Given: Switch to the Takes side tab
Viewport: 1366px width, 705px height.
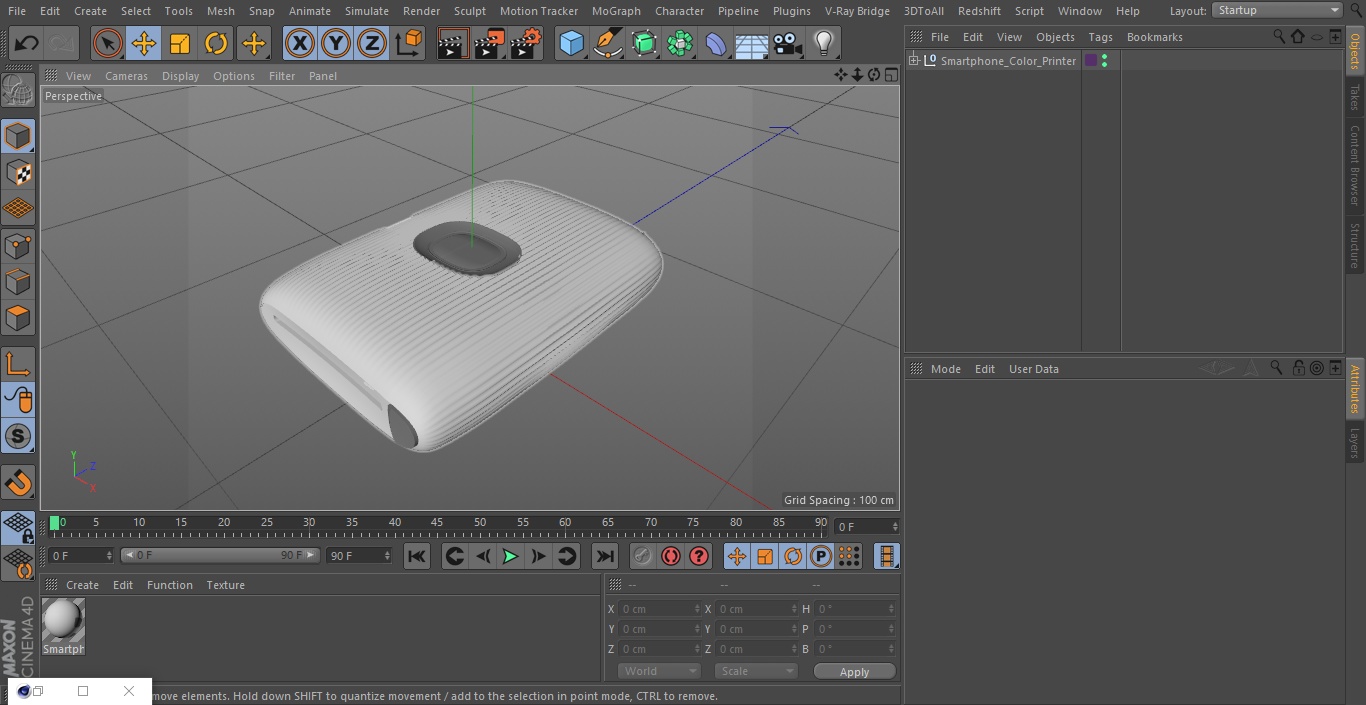Looking at the screenshot, I should tap(1355, 97).
